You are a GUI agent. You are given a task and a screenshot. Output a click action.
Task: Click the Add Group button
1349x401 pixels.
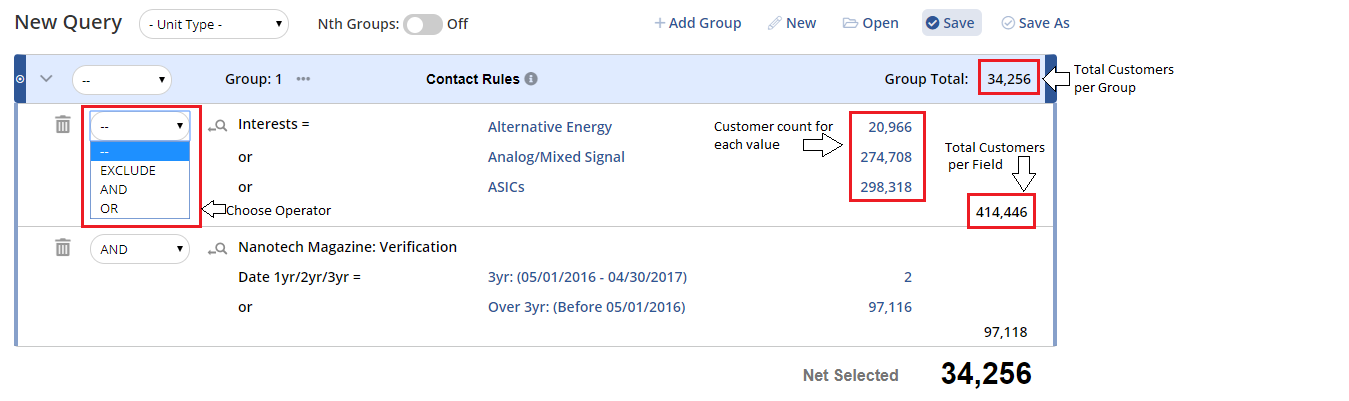(x=697, y=23)
